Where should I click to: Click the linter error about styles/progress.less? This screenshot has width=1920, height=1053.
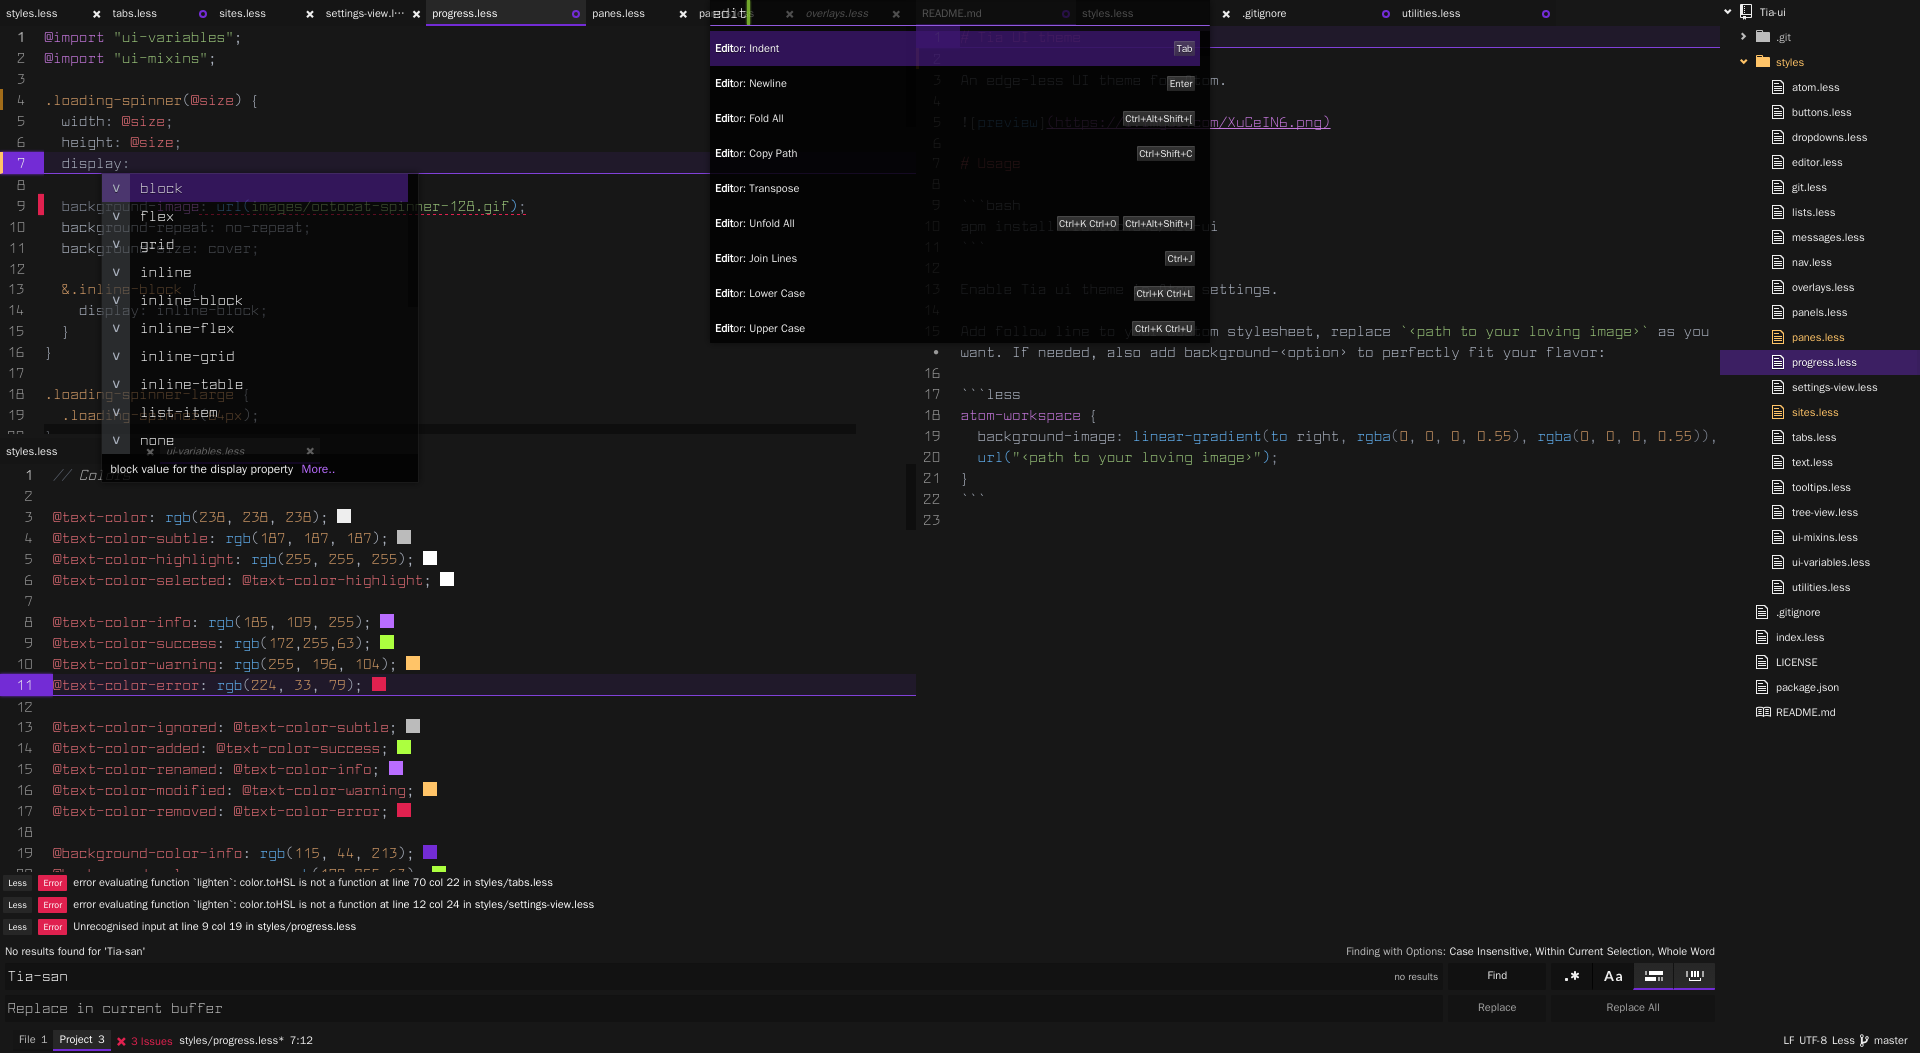[214, 927]
